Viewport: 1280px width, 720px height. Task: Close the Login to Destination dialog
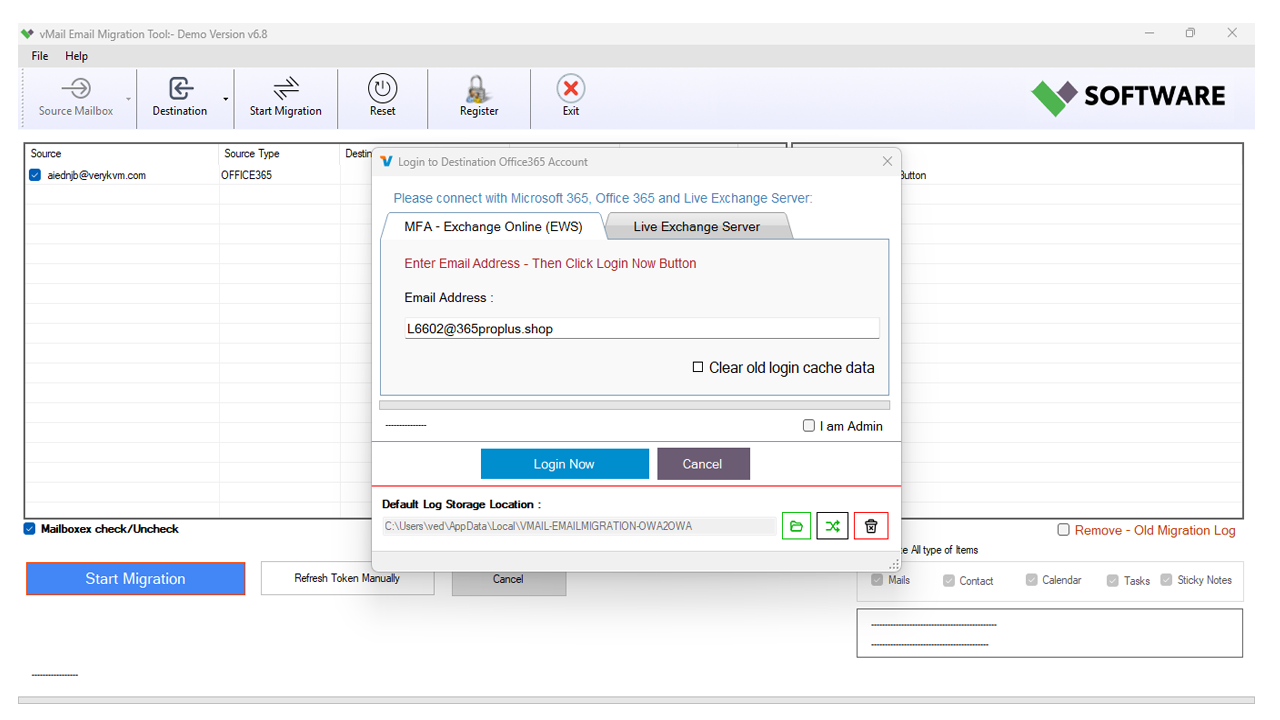point(887,161)
